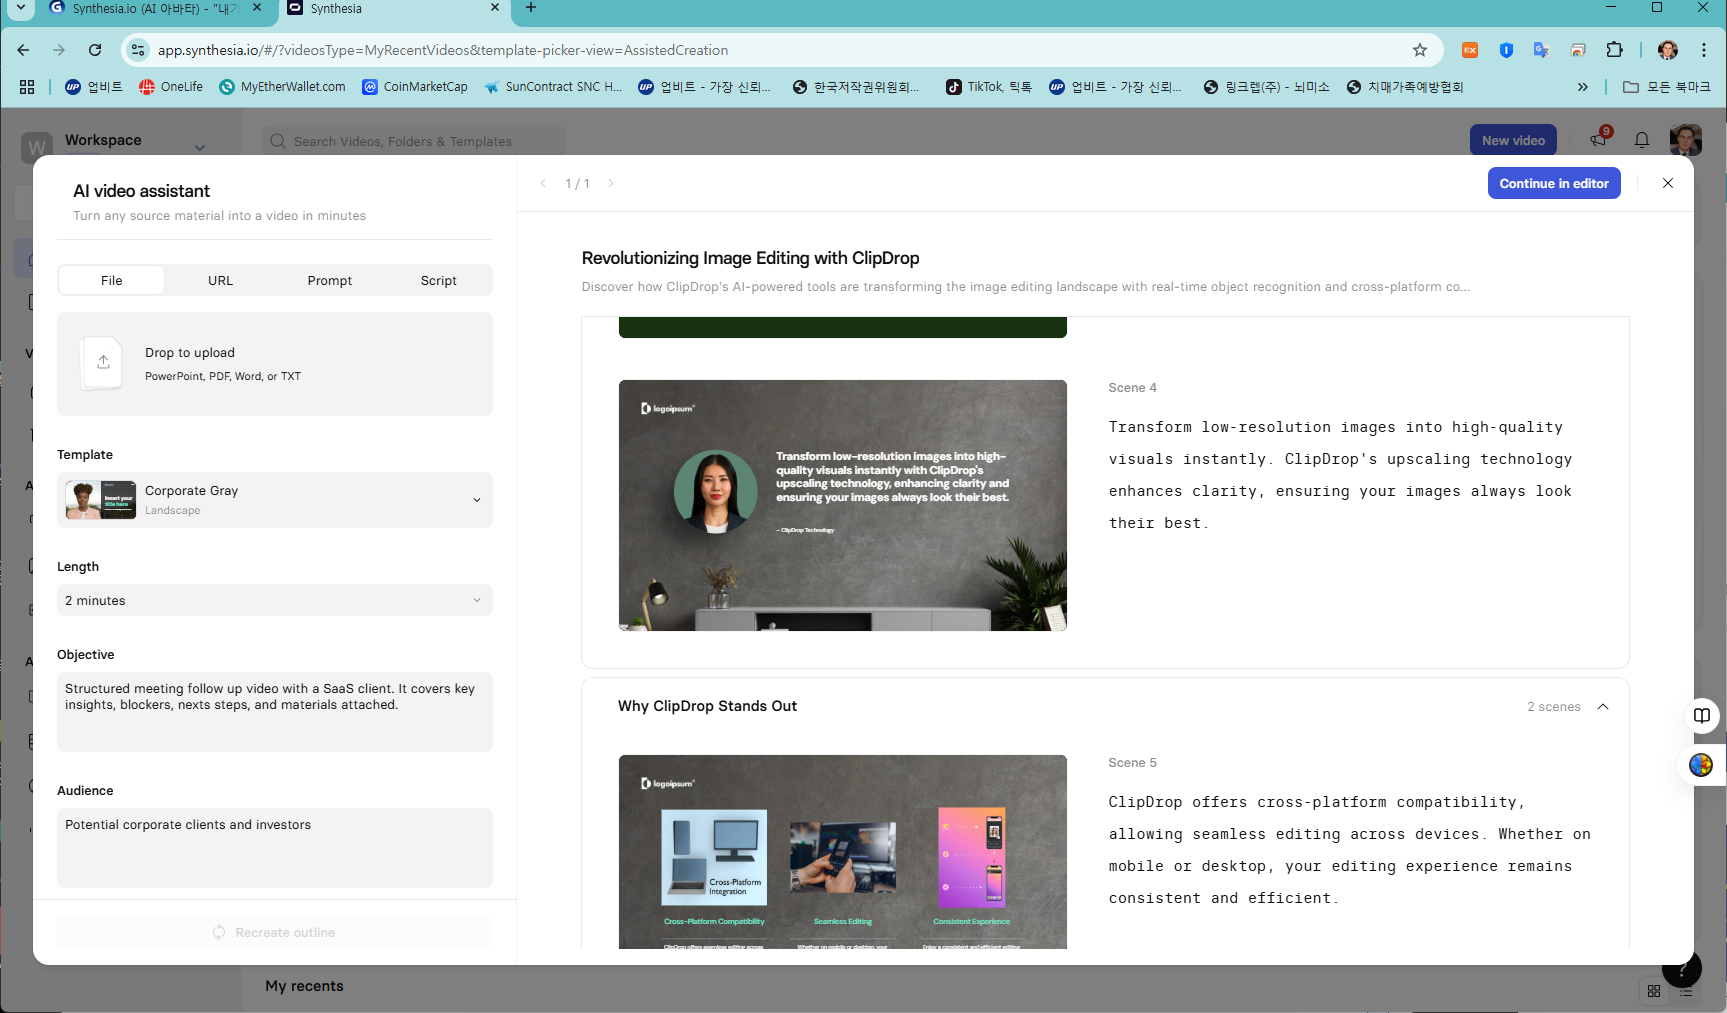The width and height of the screenshot is (1727, 1013).
Task: Open the all bookmarks folder
Action: click(x=1666, y=87)
